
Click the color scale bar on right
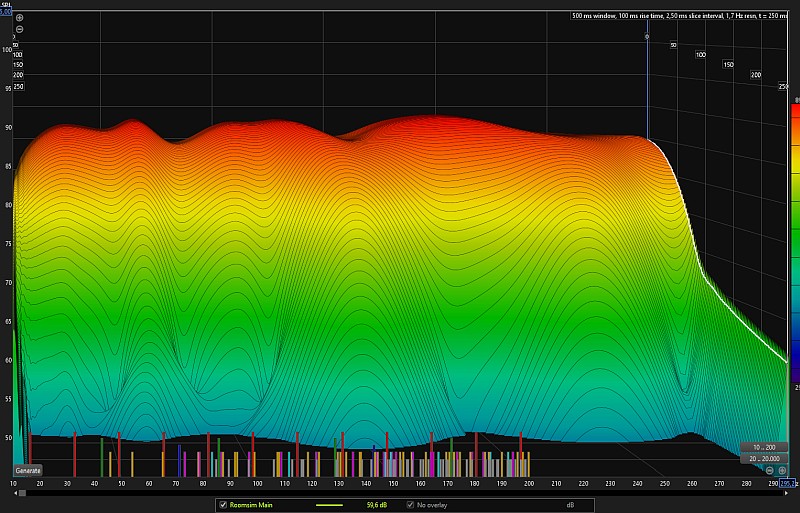(795, 242)
